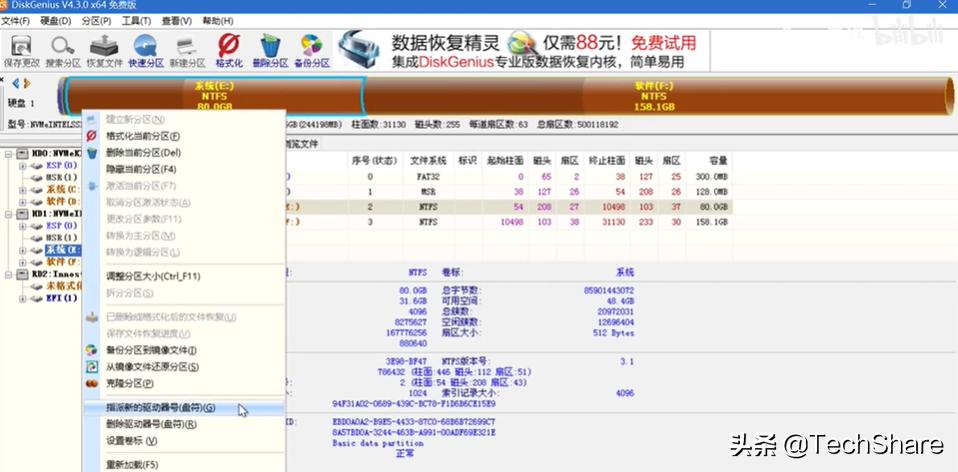The image size is (958, 472).
Task: Click the icon beside 备份分区到镜像文件
Action: [92, 350]
